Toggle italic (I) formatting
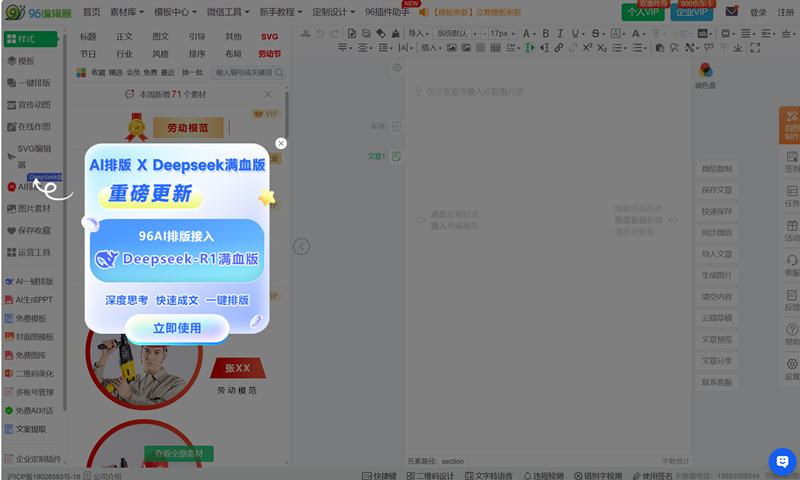This screenshot has height=480, width=800. coord(560,34)
